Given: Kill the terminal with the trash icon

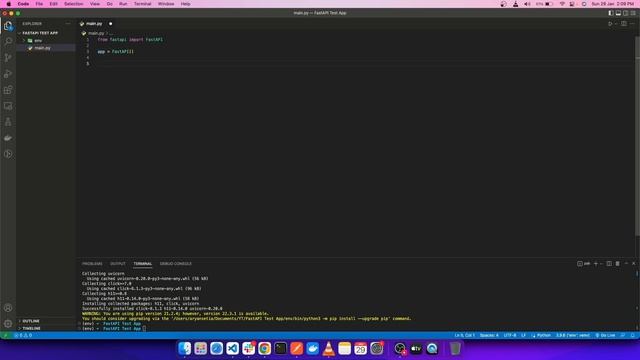Looking at the screenshot, I should click(x=618, y=264).
